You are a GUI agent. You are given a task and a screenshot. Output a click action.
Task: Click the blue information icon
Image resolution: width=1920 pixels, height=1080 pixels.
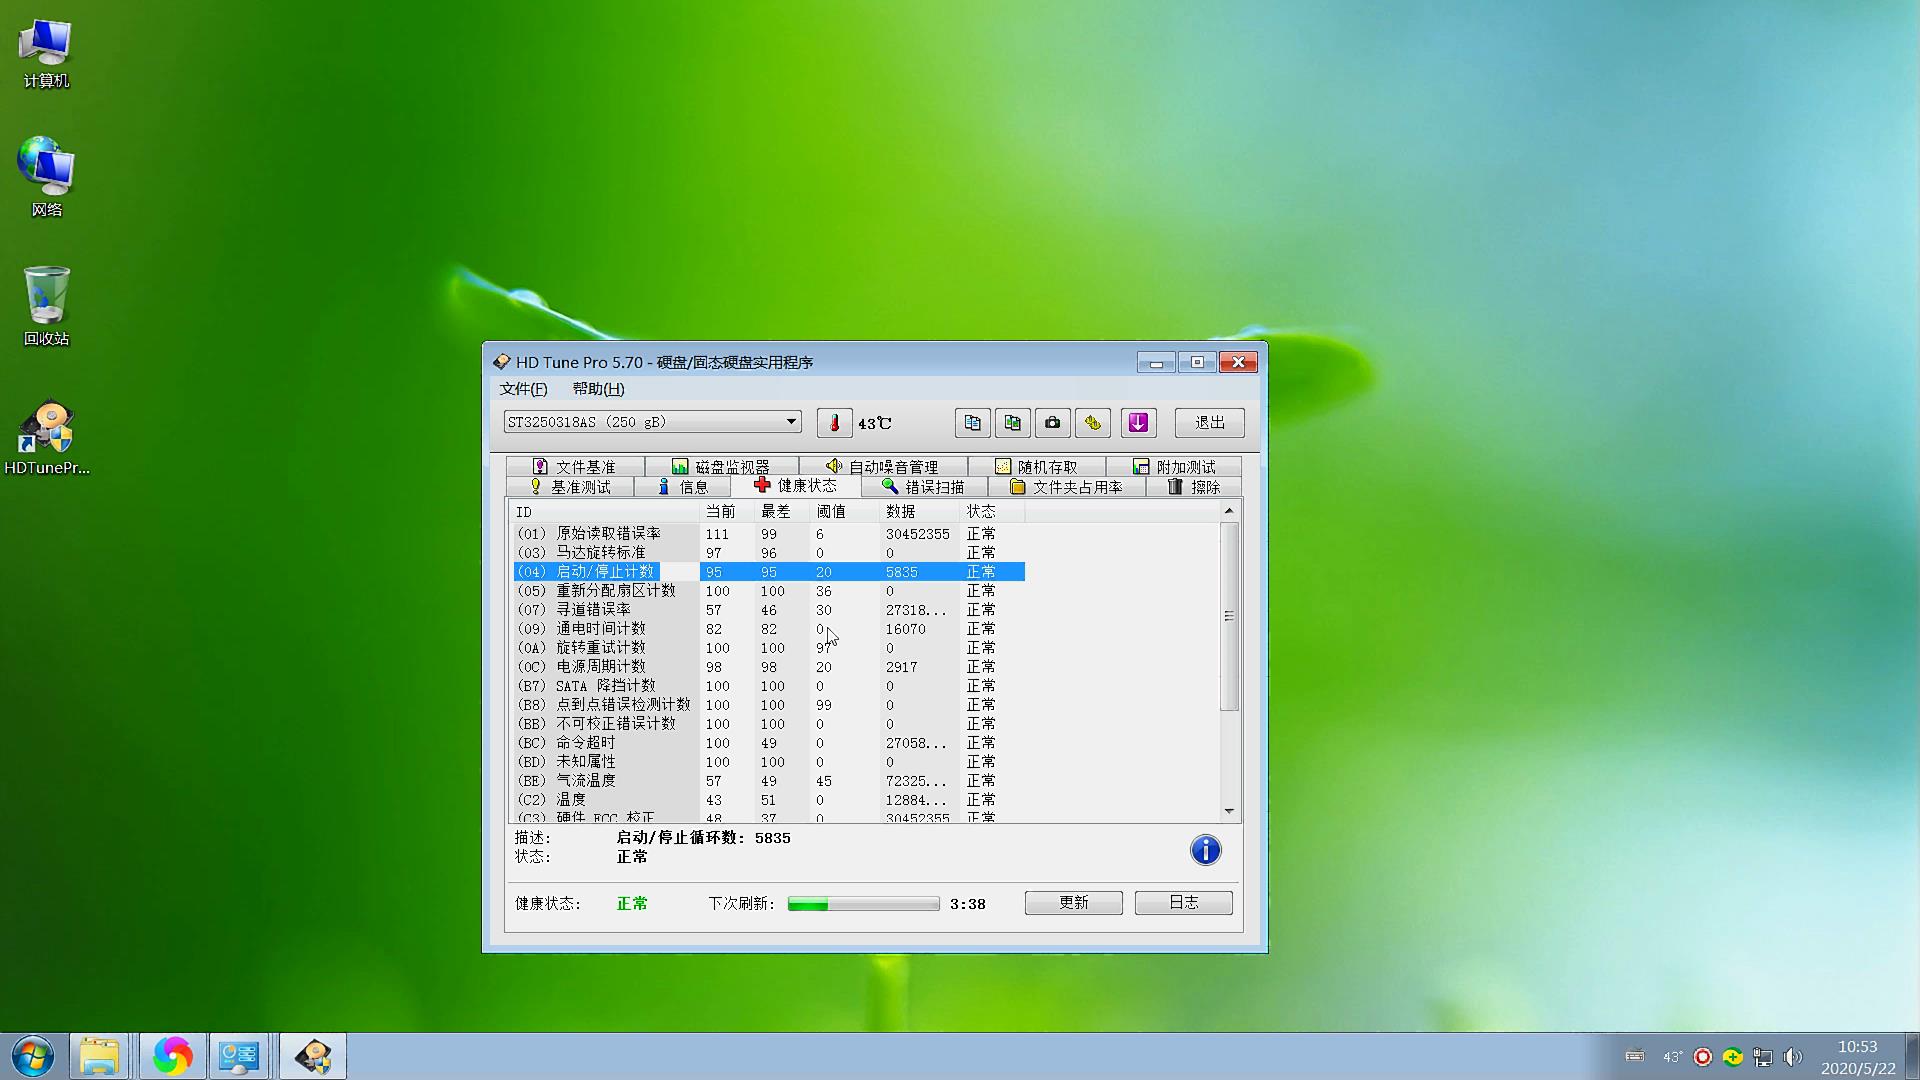tap(1205, 850)
